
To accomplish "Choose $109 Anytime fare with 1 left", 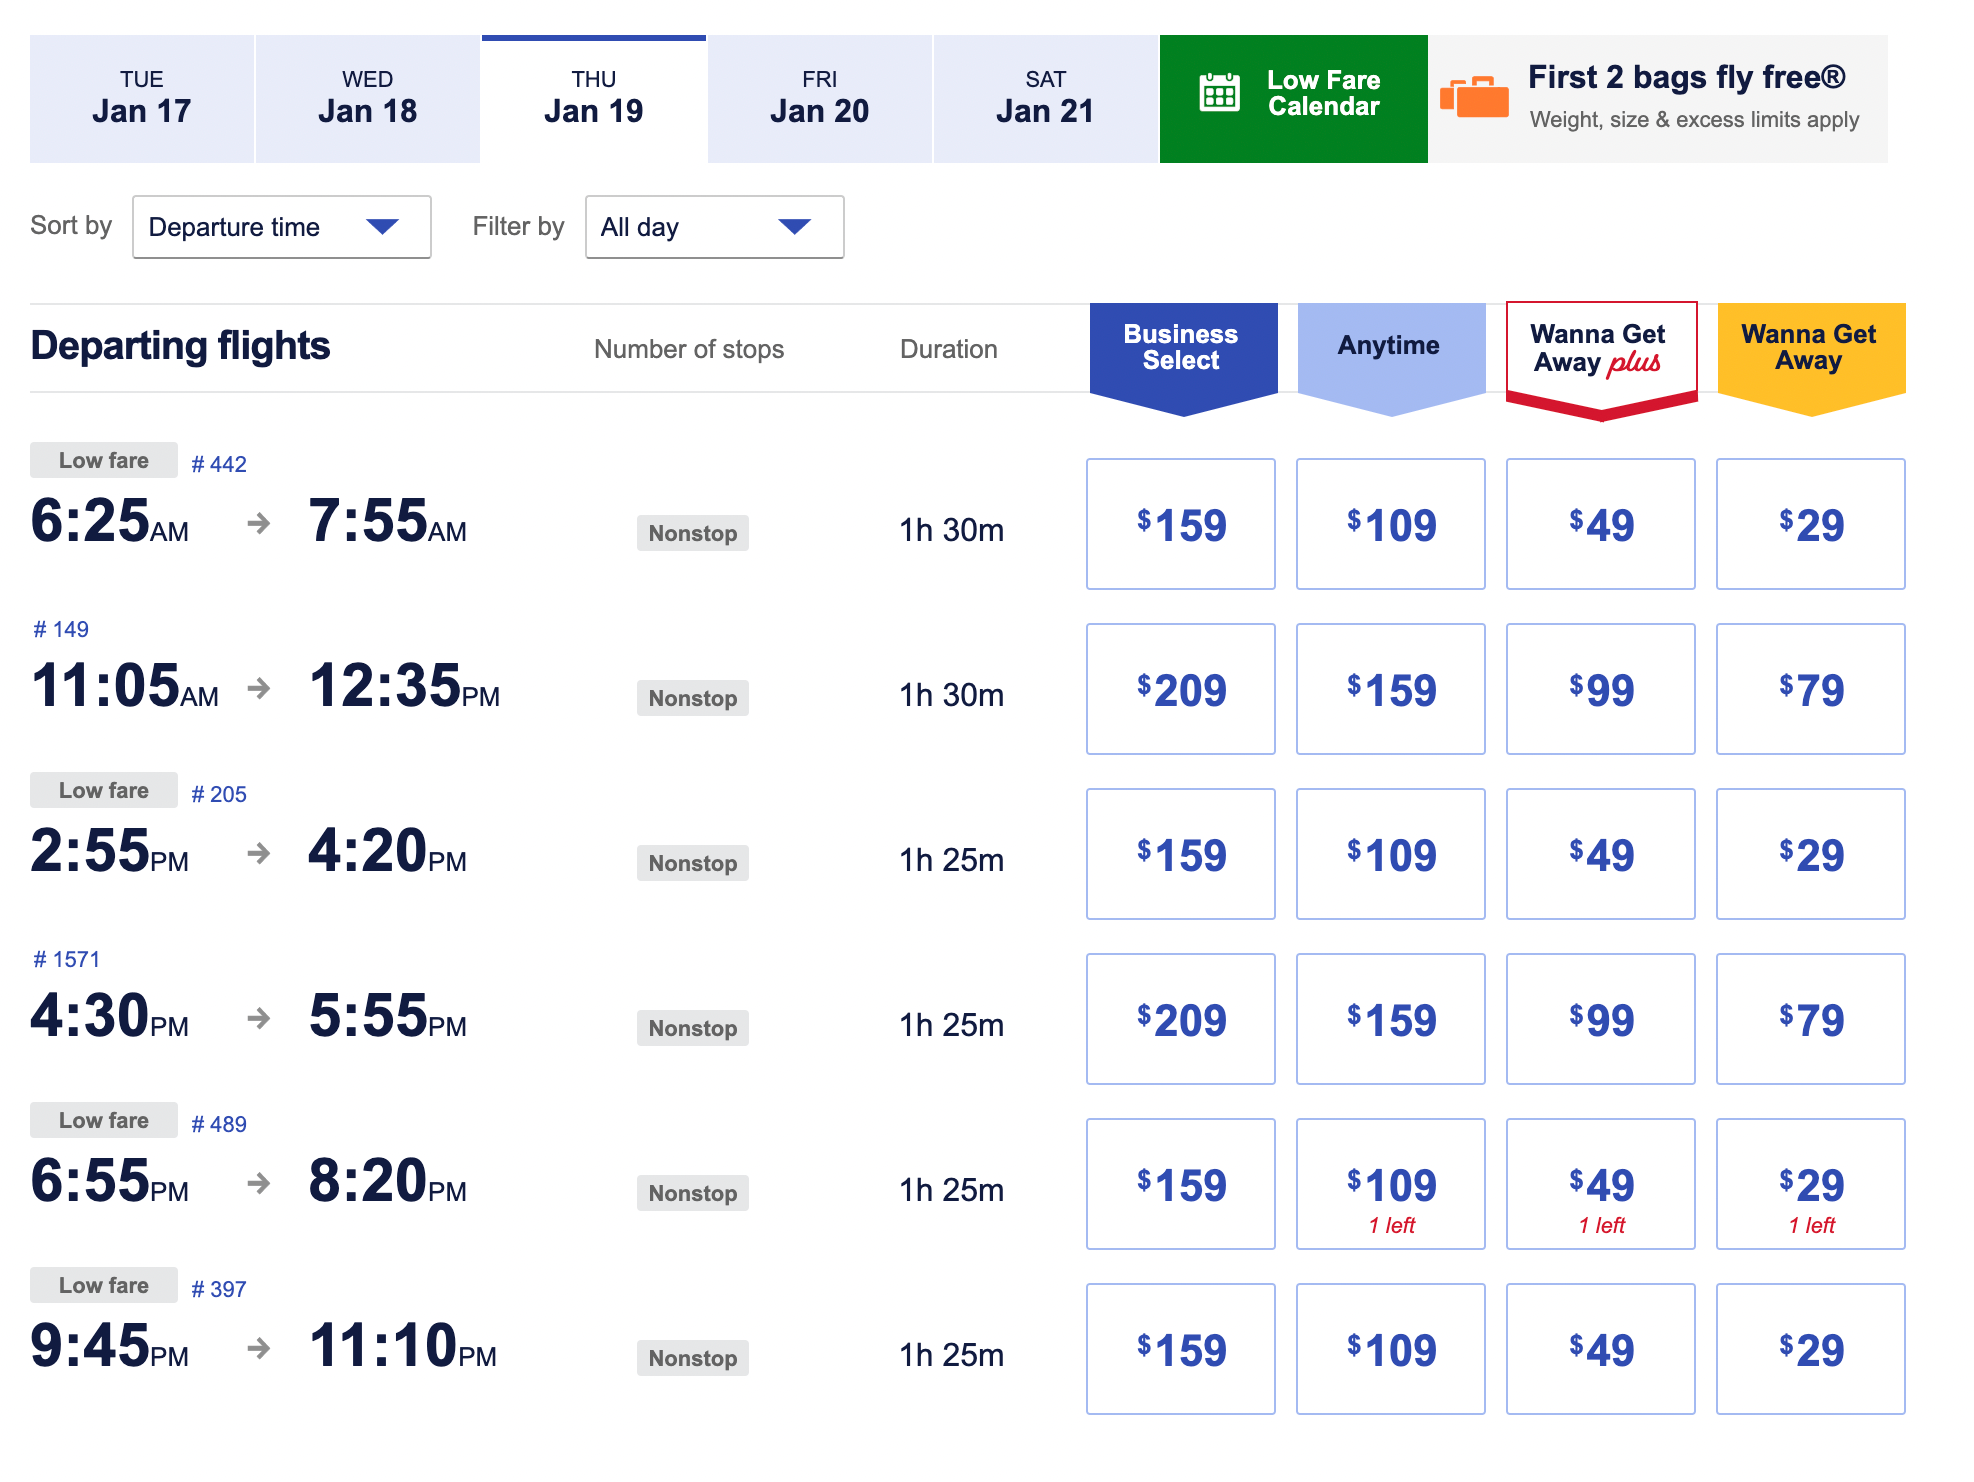I will [1390, 1184].
